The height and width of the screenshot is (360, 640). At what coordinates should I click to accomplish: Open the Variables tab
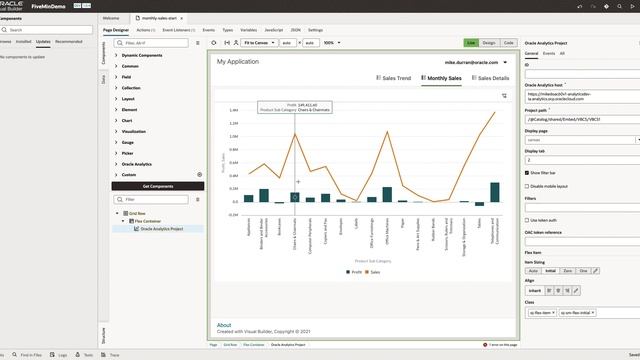(248, 30)
